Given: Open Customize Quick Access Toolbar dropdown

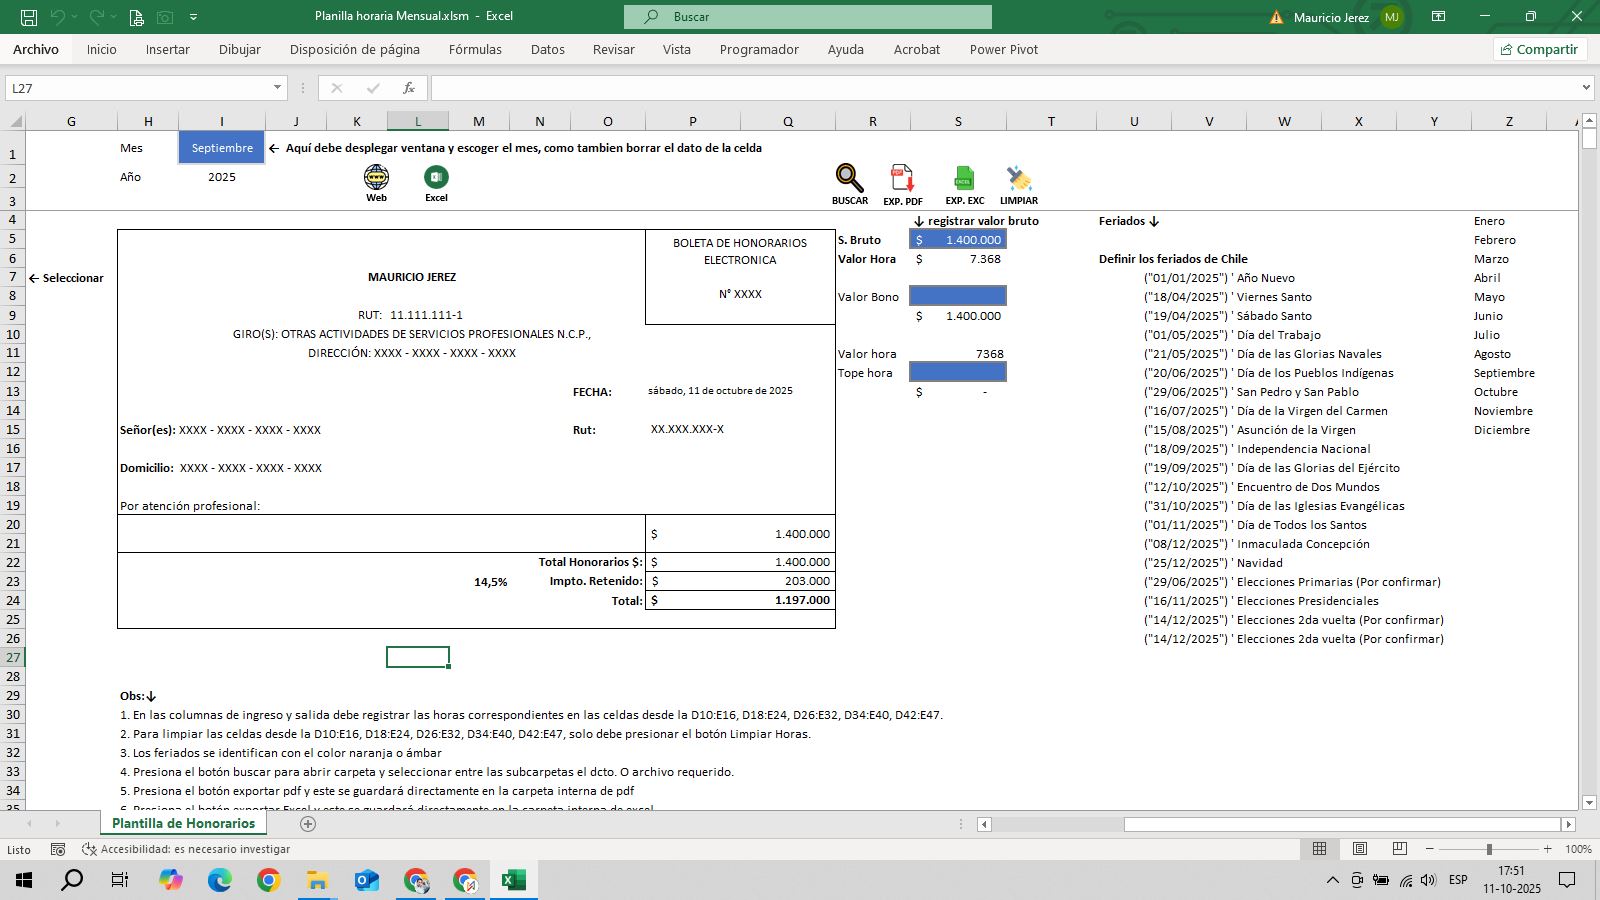Looking at the screenshot, I should click(x=193, y=17).
